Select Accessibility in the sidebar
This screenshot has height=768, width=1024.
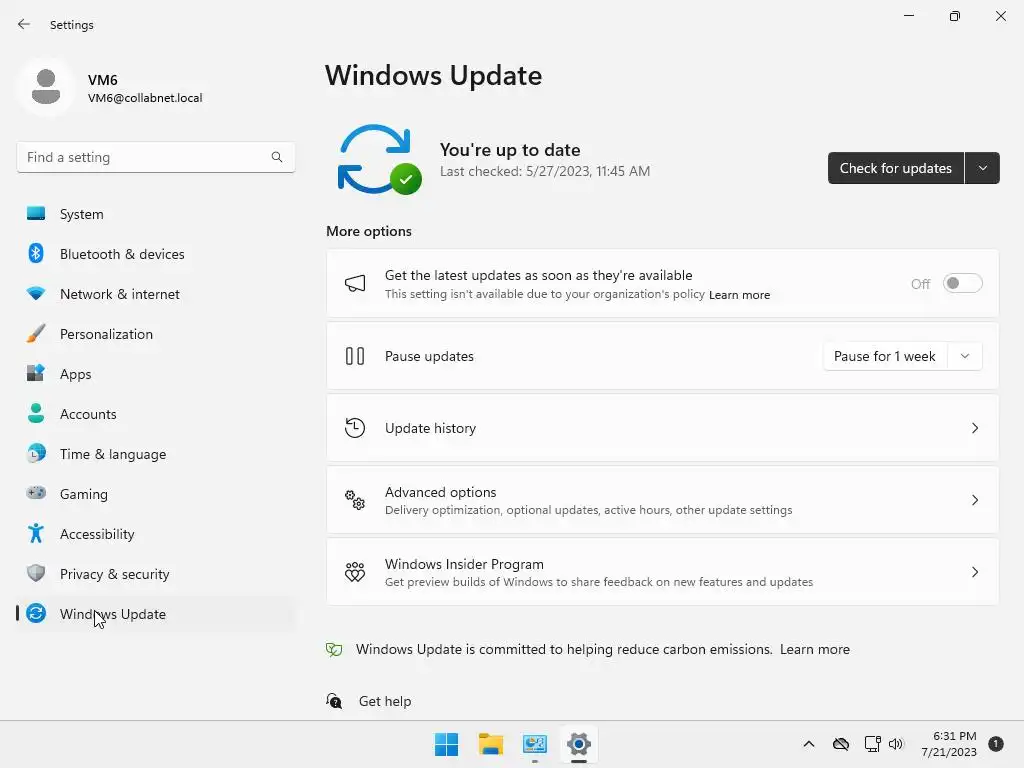click(155, 534)
